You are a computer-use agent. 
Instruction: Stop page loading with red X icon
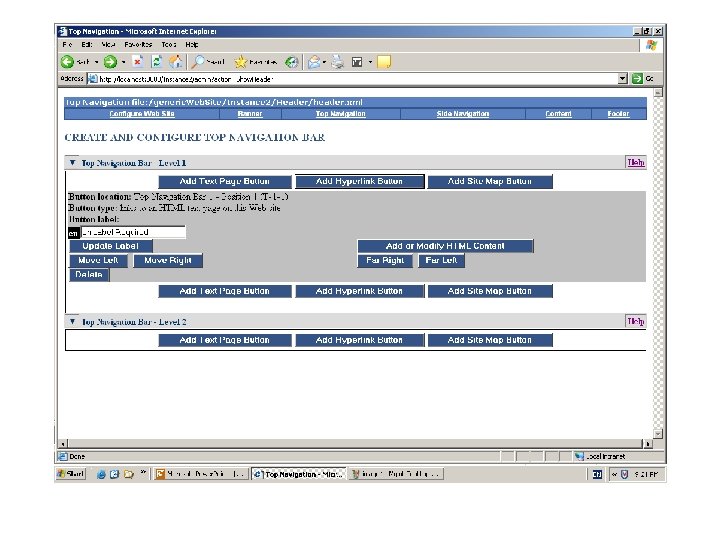(x=137, y=62)
